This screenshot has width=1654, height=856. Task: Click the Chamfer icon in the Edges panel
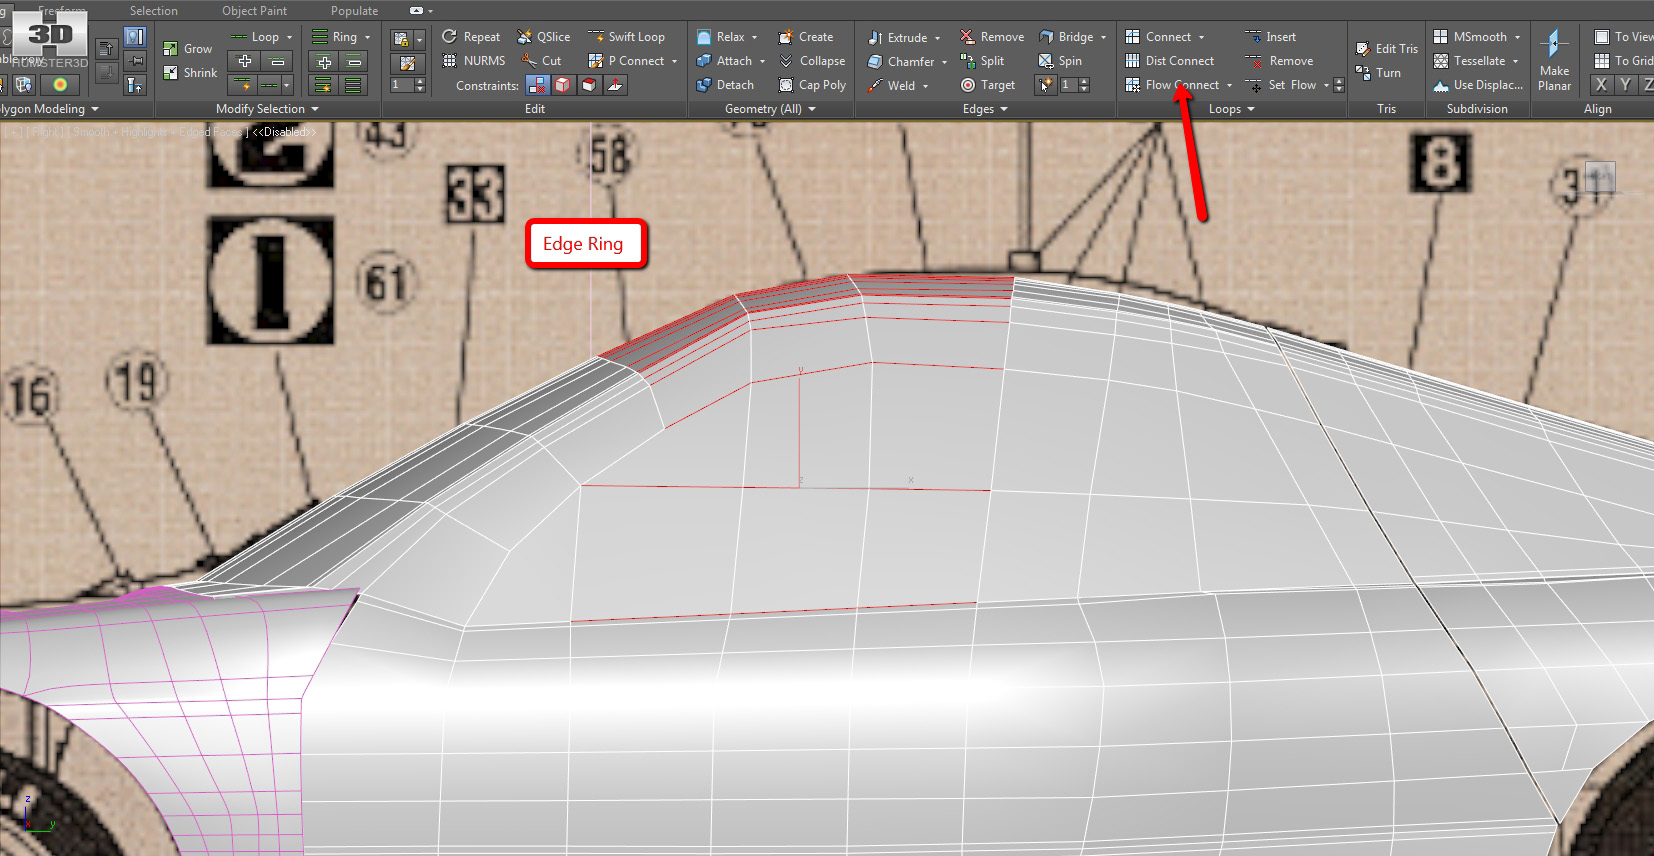(x=875, y=61)
